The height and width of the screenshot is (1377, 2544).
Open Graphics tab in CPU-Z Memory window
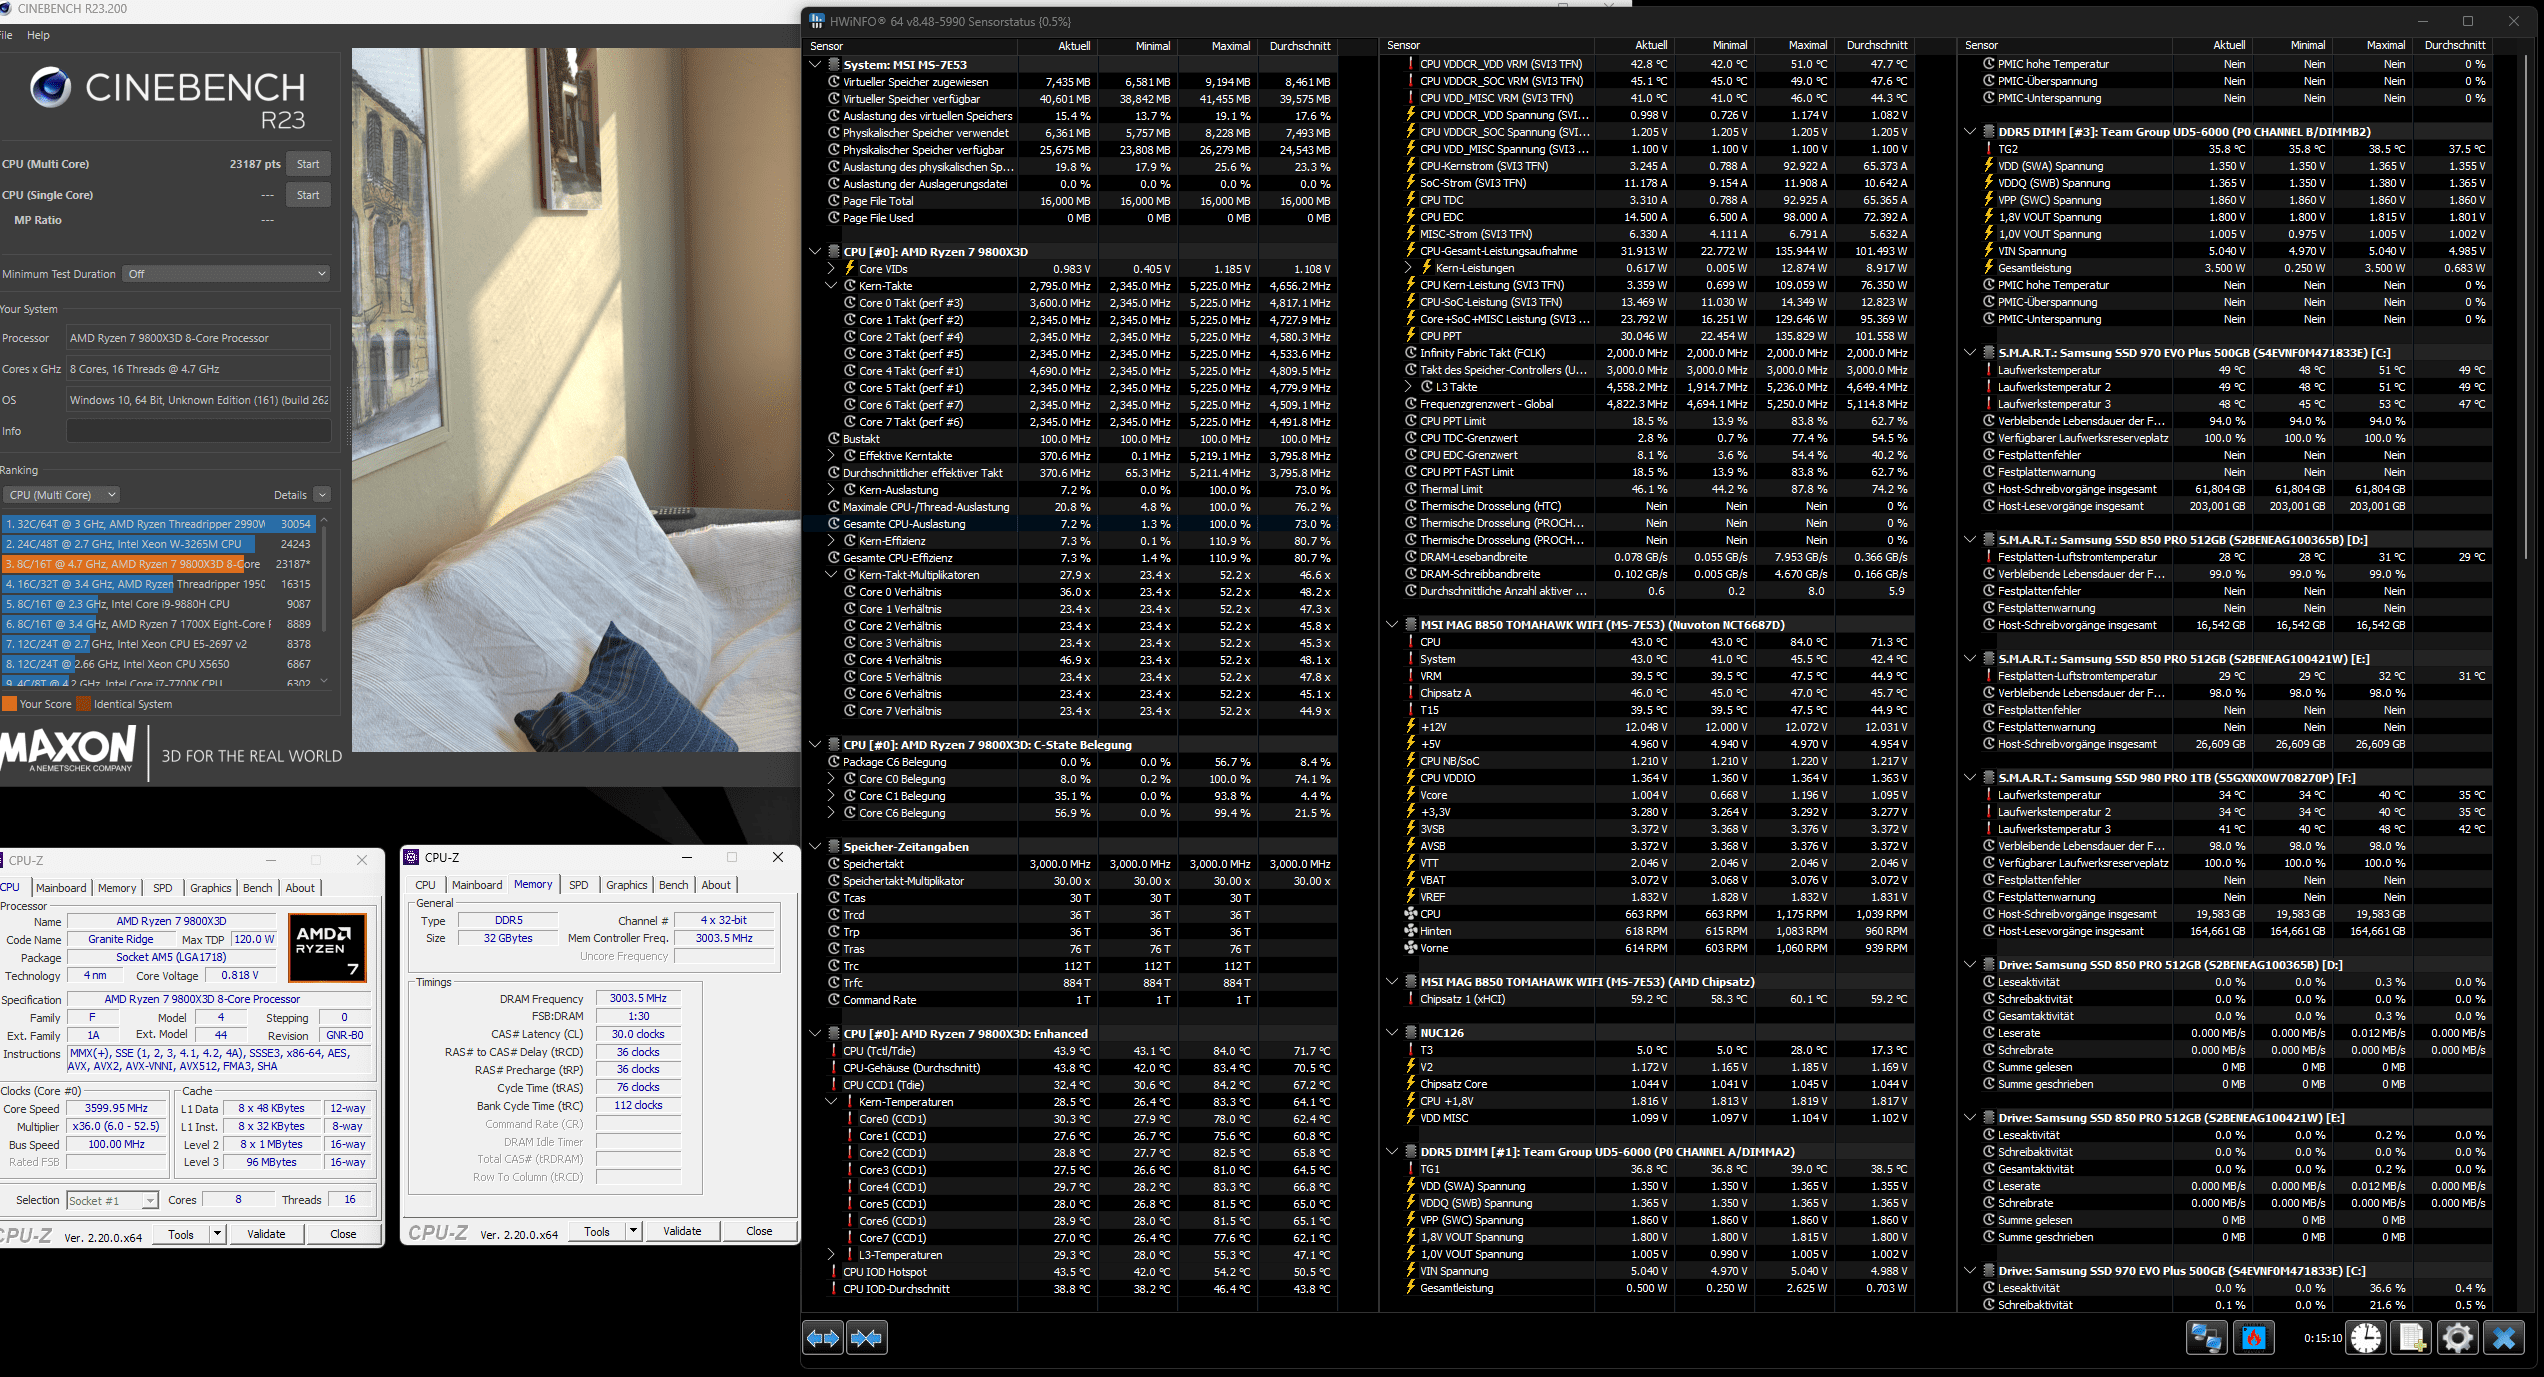[x=626, y=885]
